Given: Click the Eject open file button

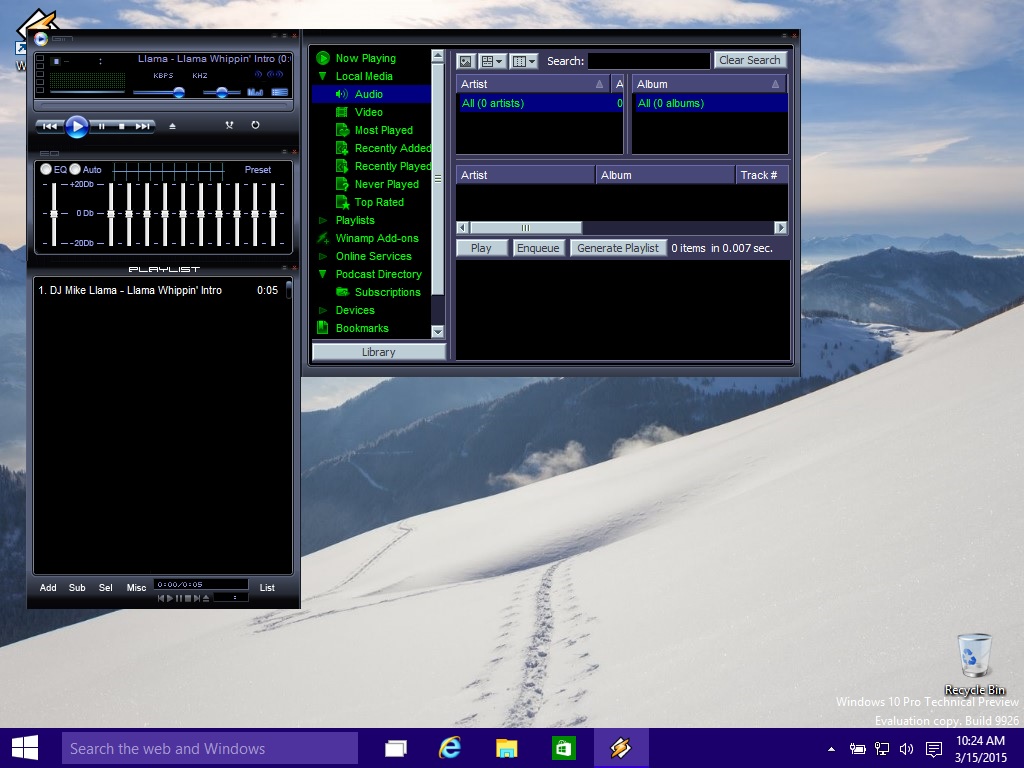Looking at the screenshot, I should pos(172,126).
